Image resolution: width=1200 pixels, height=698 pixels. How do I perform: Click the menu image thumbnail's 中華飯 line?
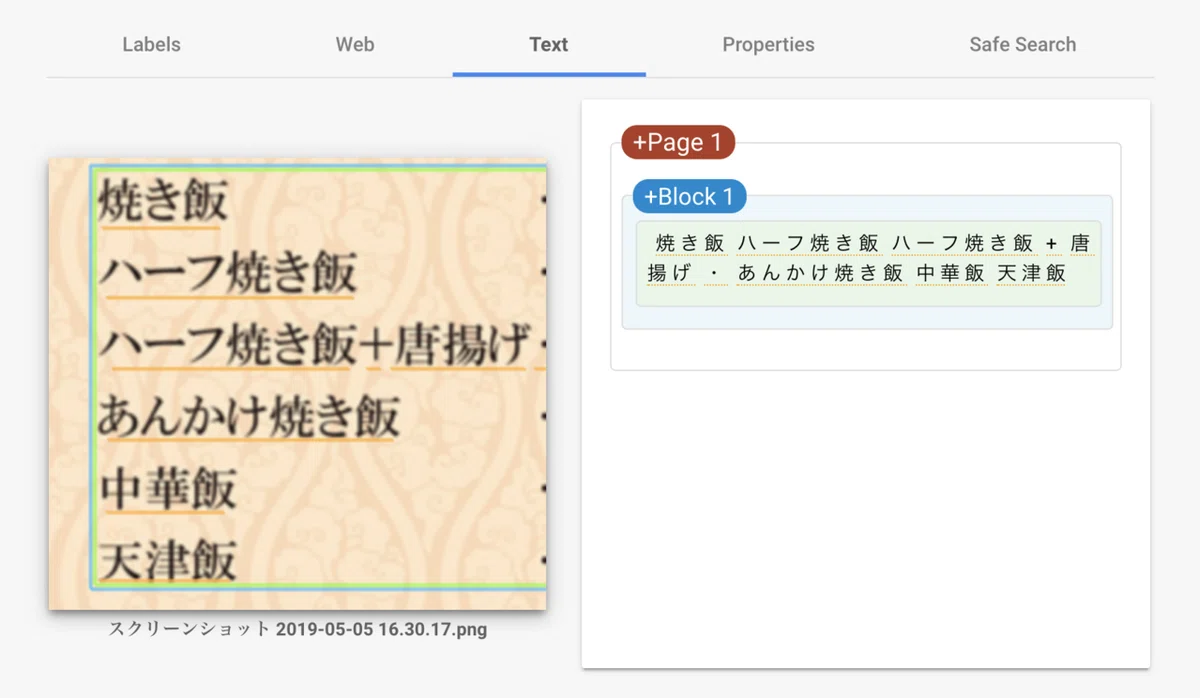168,490
